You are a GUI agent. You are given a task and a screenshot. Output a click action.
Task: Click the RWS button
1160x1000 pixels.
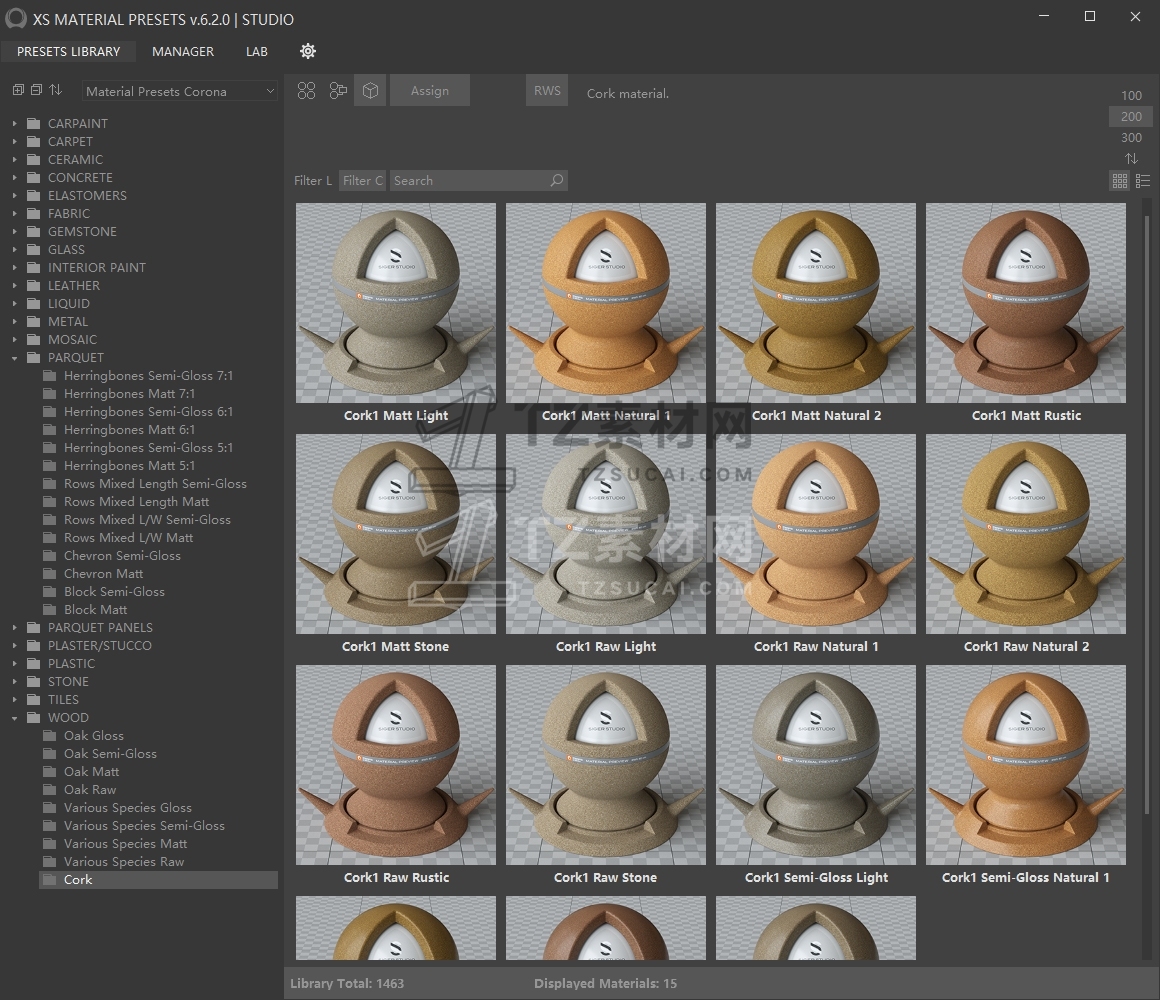pos(547,91)
